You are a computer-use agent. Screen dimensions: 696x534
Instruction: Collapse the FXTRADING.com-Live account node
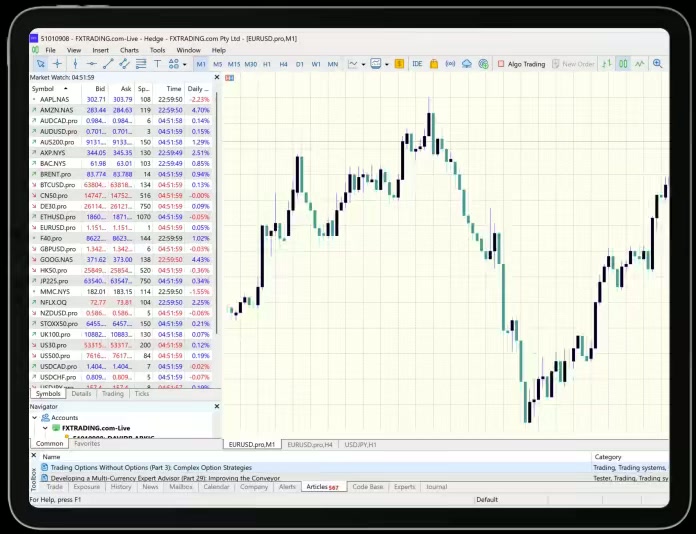[x=45, y=428]
